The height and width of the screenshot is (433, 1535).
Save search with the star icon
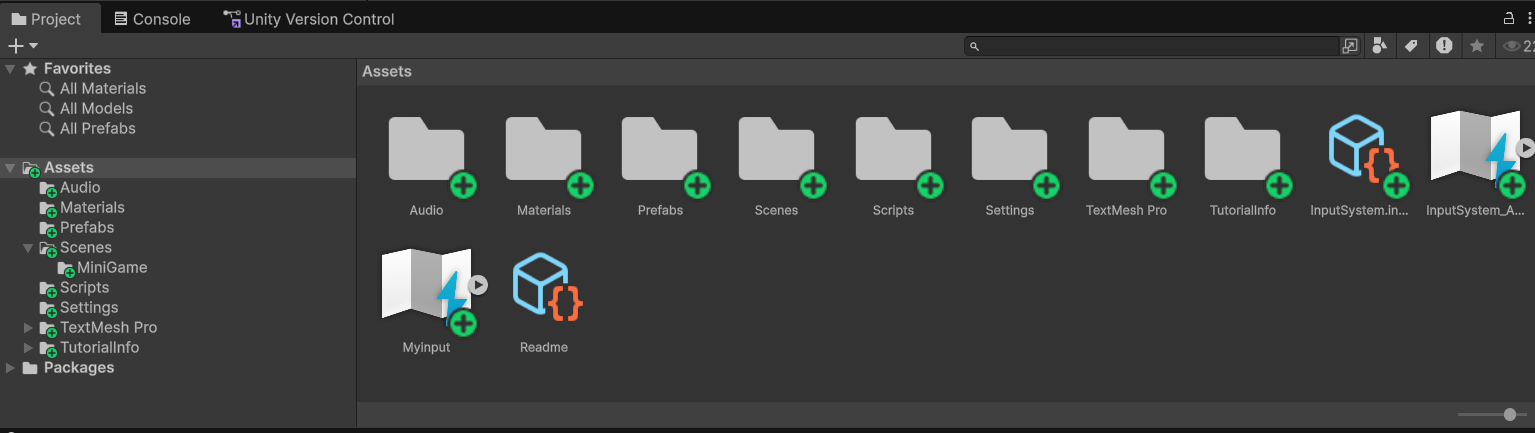pyautogui.click(x=1476, y=46)
